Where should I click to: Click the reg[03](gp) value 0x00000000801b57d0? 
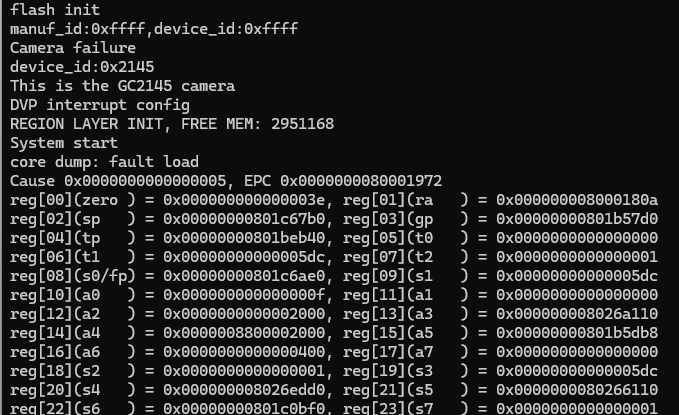pyautogui.click(x=577, y=219)
